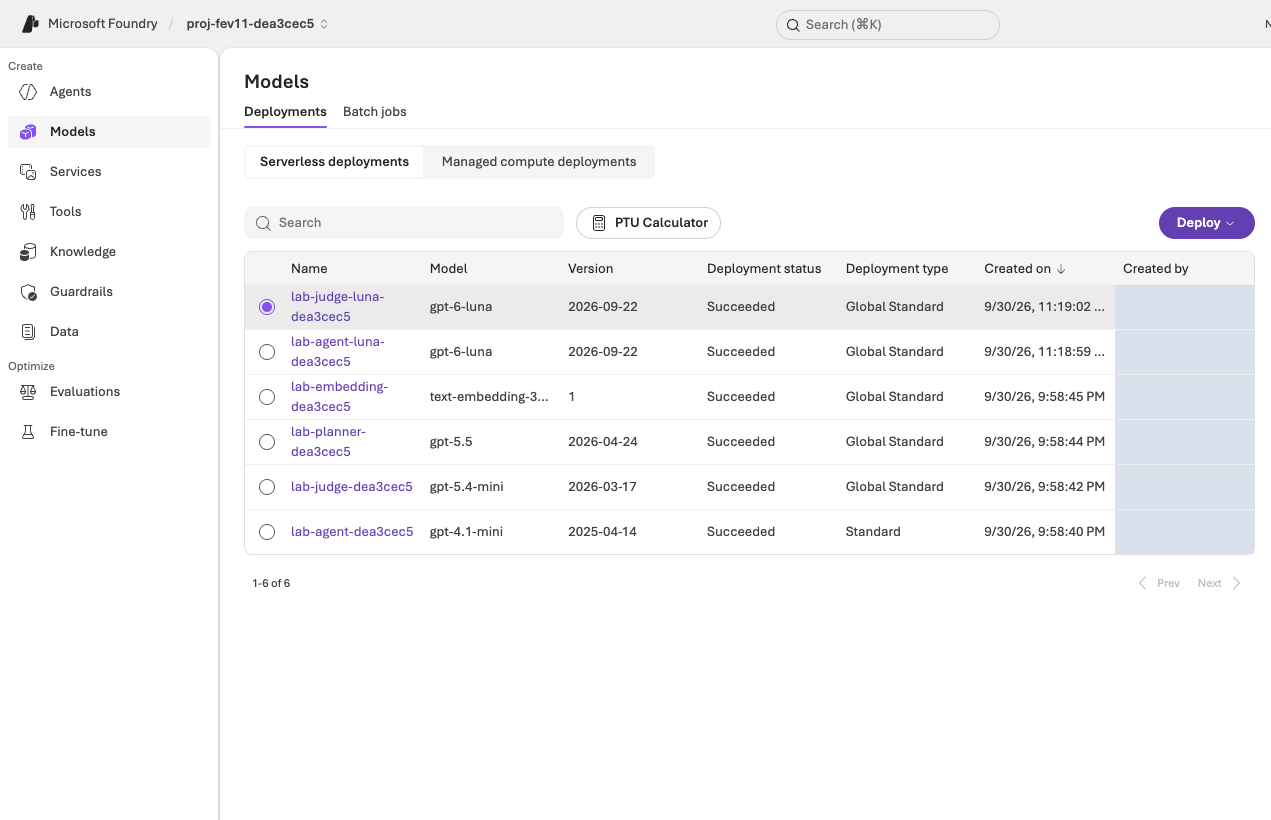Image resolution: width=1271 pixels, height=820 pixels.
Task: Click the Microsoft Foundry logo icon
Action: (31, 24)
